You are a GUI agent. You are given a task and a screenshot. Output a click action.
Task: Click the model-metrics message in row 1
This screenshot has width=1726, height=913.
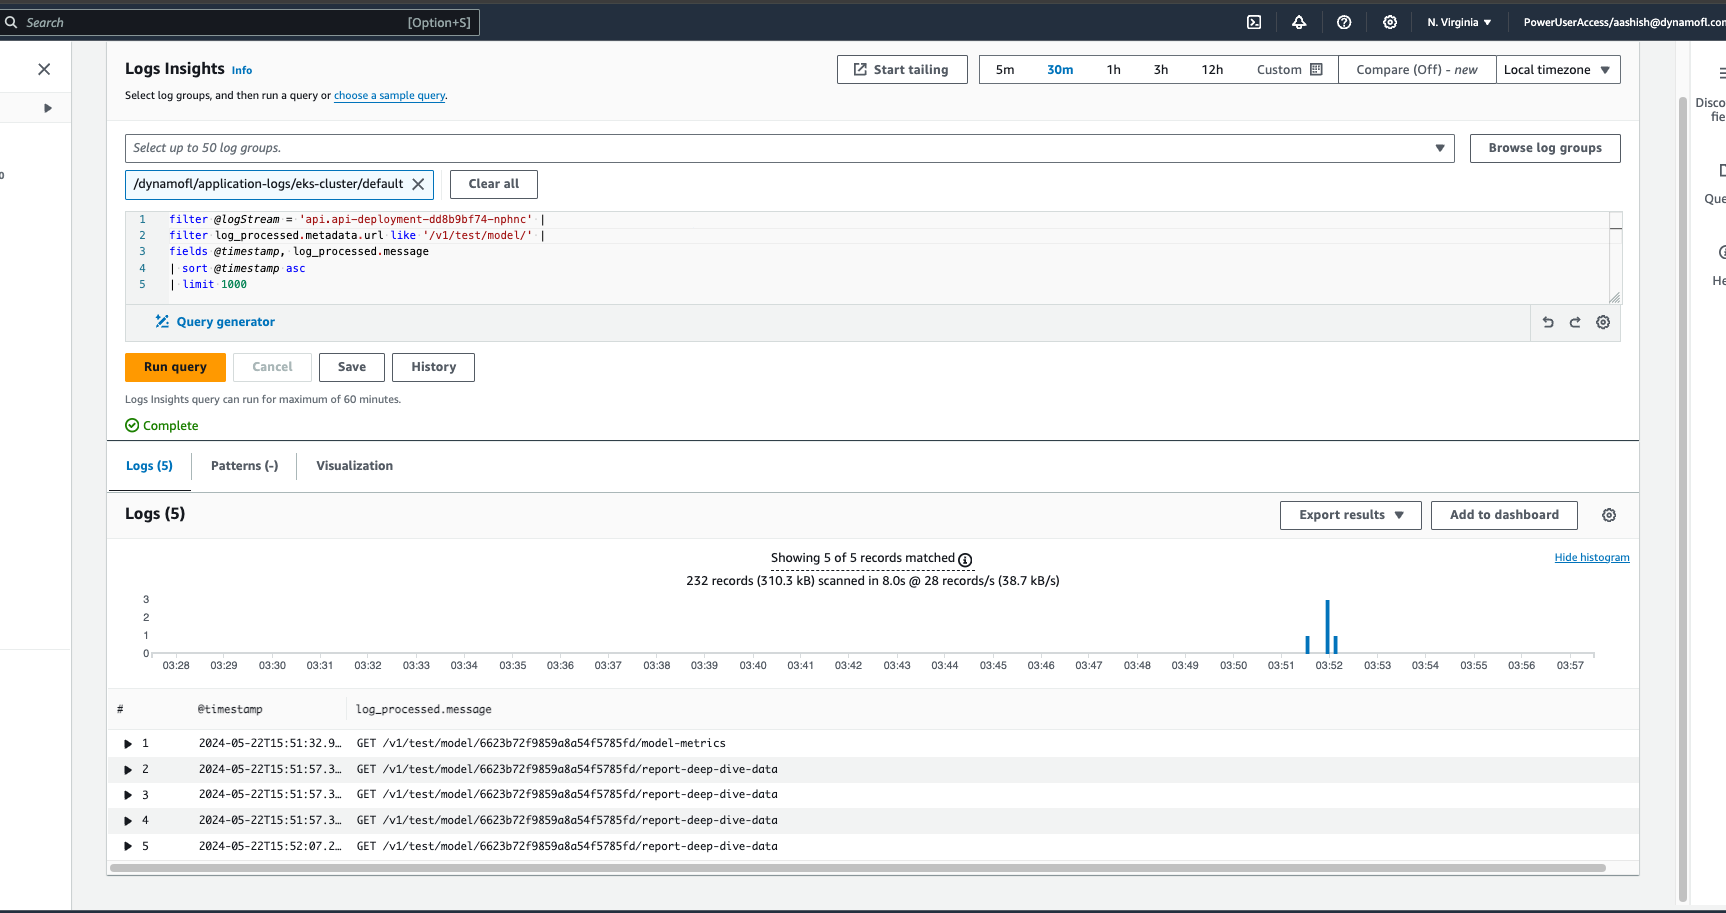[541, 744]
